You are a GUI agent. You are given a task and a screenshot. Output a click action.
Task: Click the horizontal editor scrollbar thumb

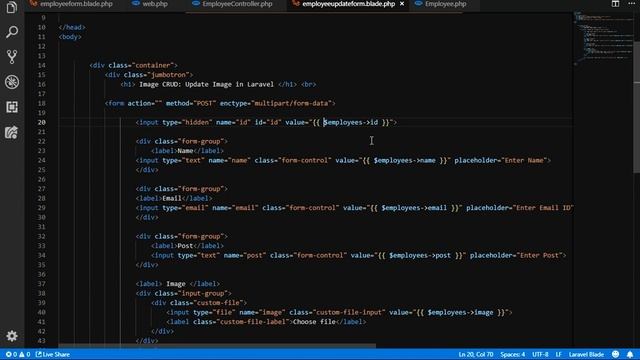pyautogui.click(x=217, y=346)
